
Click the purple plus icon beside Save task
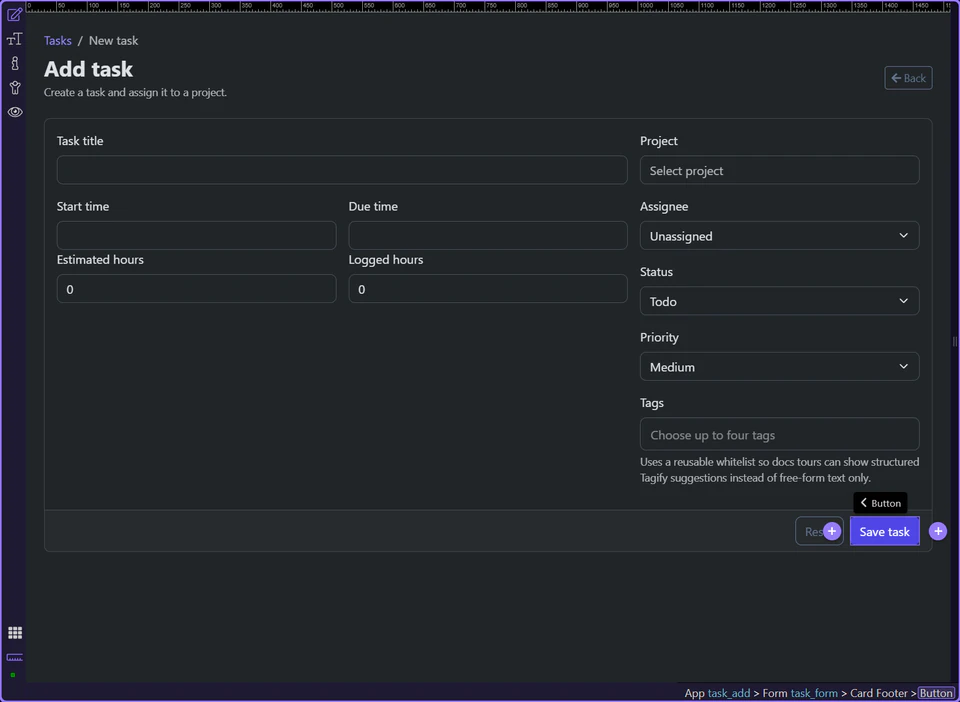937,531
